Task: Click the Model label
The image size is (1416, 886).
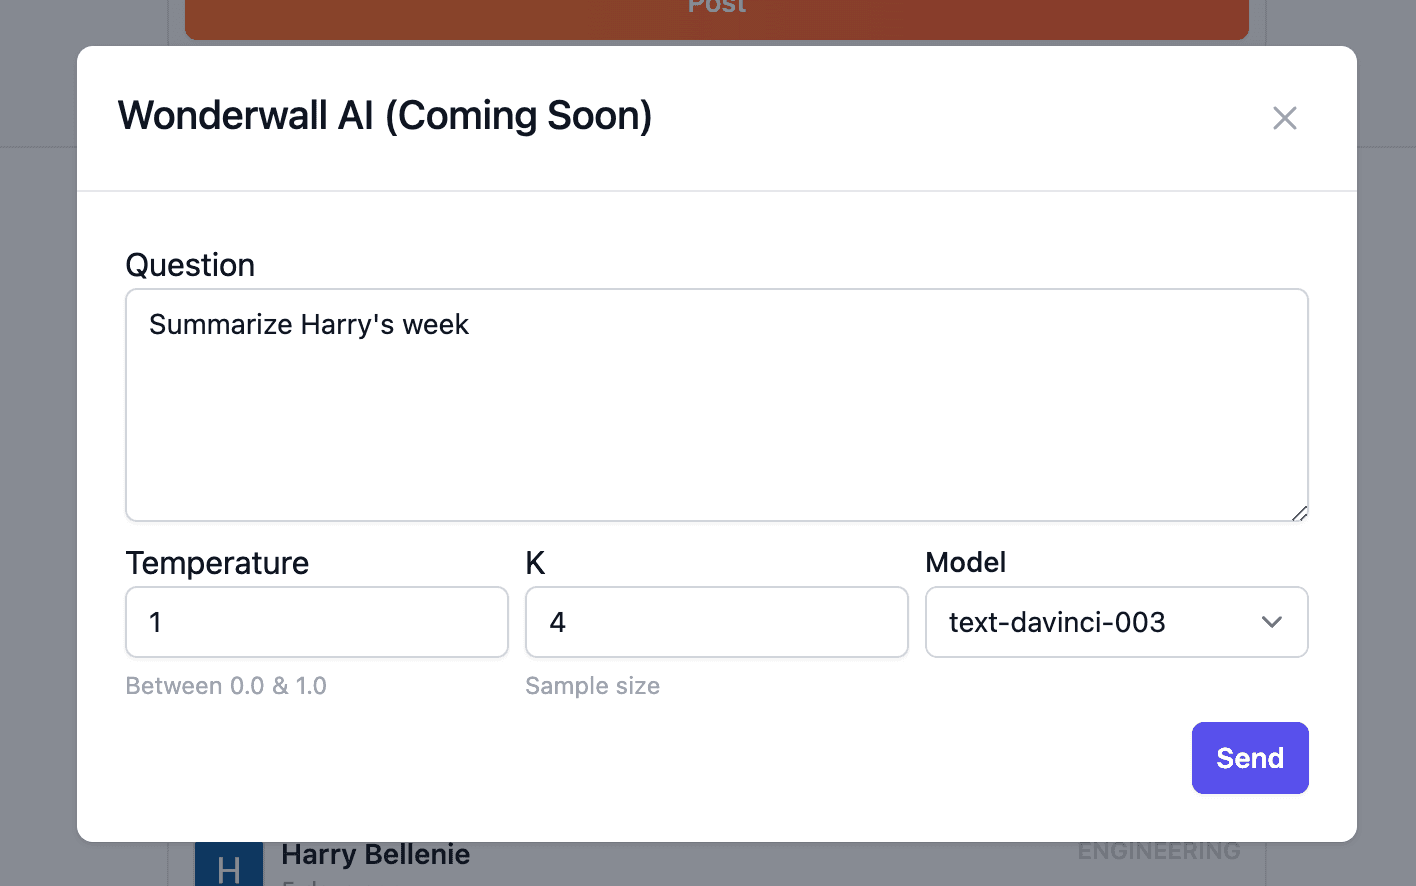Action: click(x=966, y=562)
